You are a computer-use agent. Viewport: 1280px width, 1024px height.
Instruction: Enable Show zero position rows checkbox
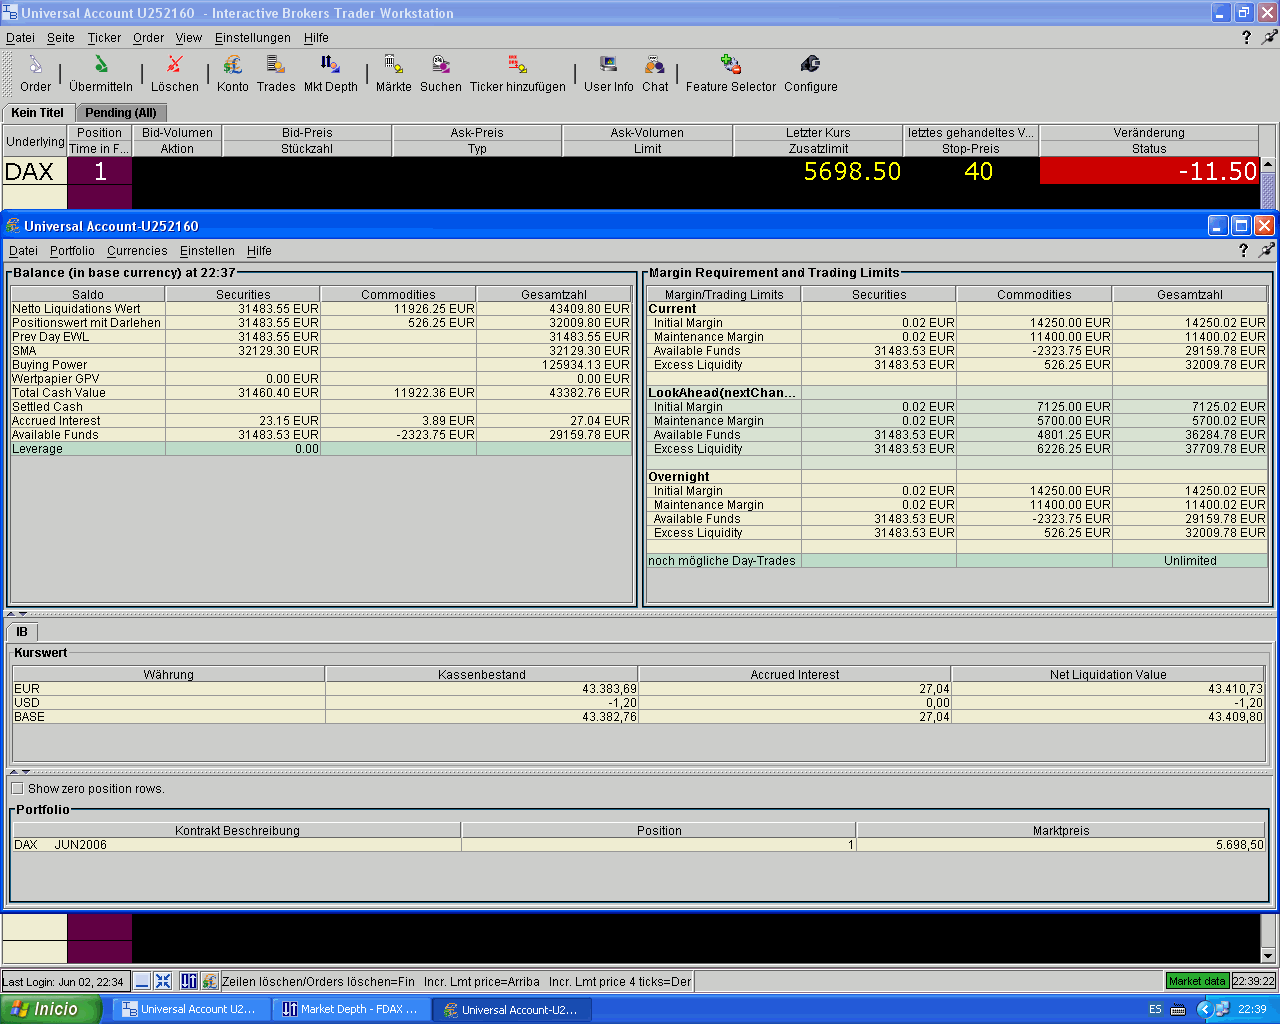pyautogui.click(x=17, y=789)
